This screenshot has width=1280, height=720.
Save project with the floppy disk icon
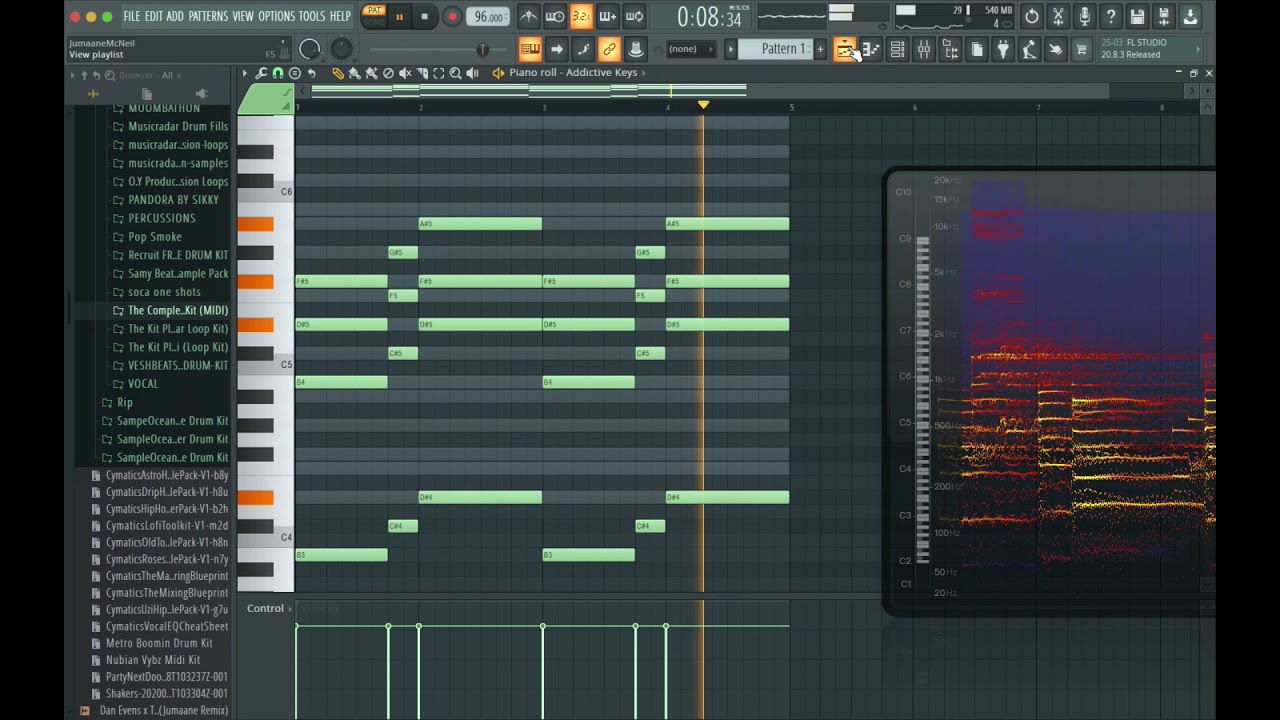coord(1137,17)
